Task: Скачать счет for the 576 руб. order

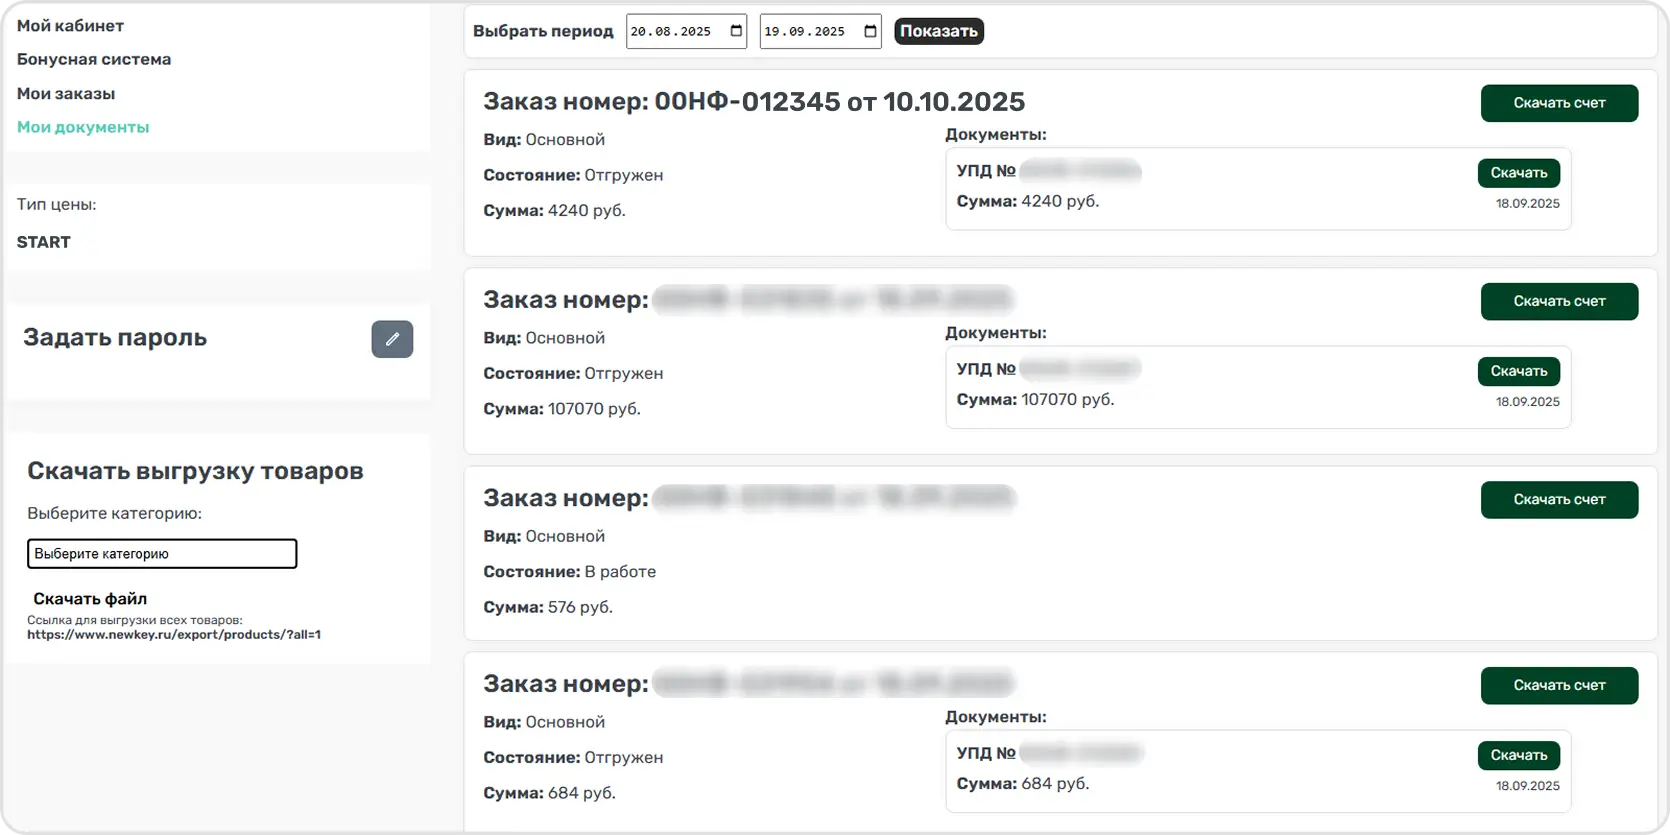Action: [1559, 499]
